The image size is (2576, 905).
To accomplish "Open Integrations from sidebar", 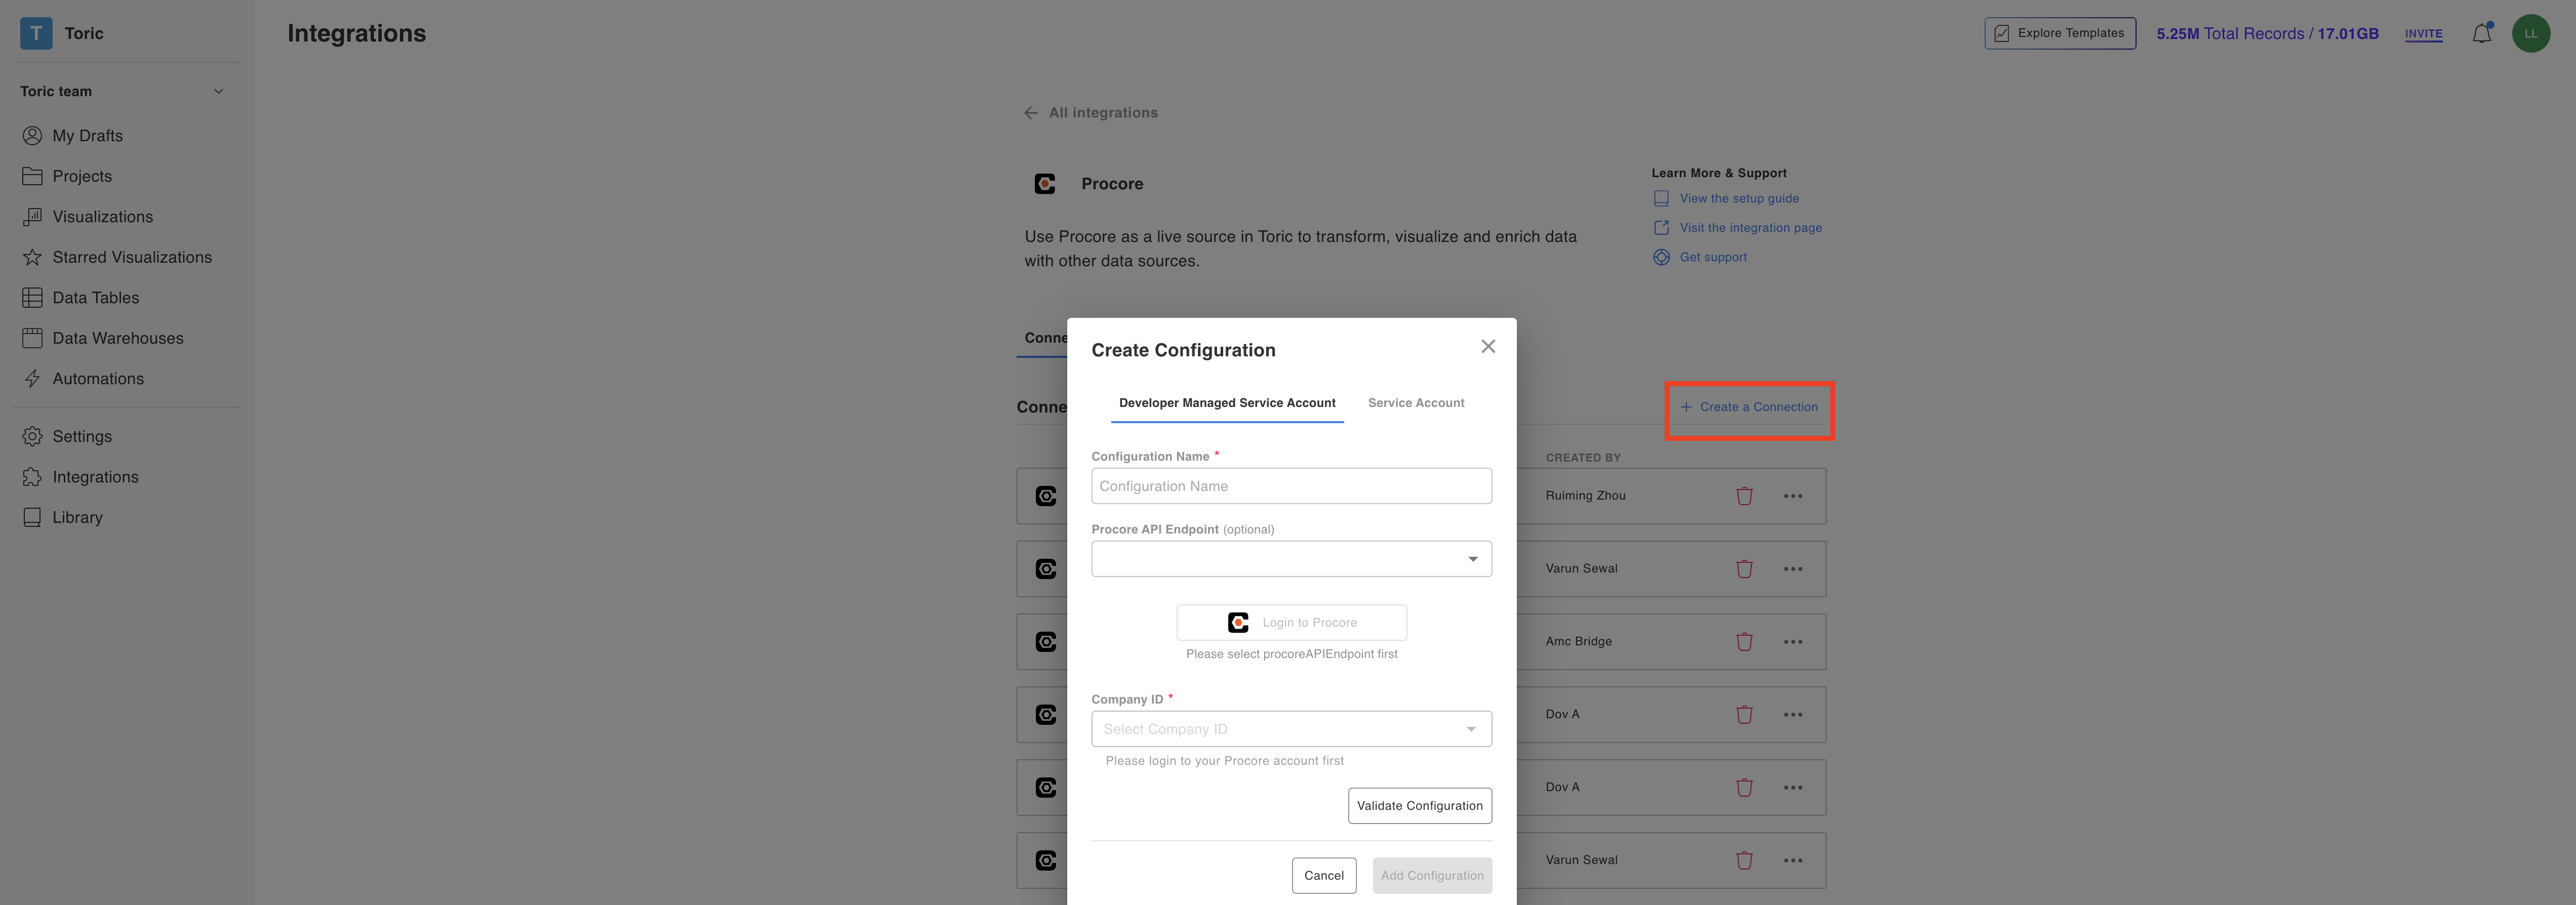I will [95, 477].
